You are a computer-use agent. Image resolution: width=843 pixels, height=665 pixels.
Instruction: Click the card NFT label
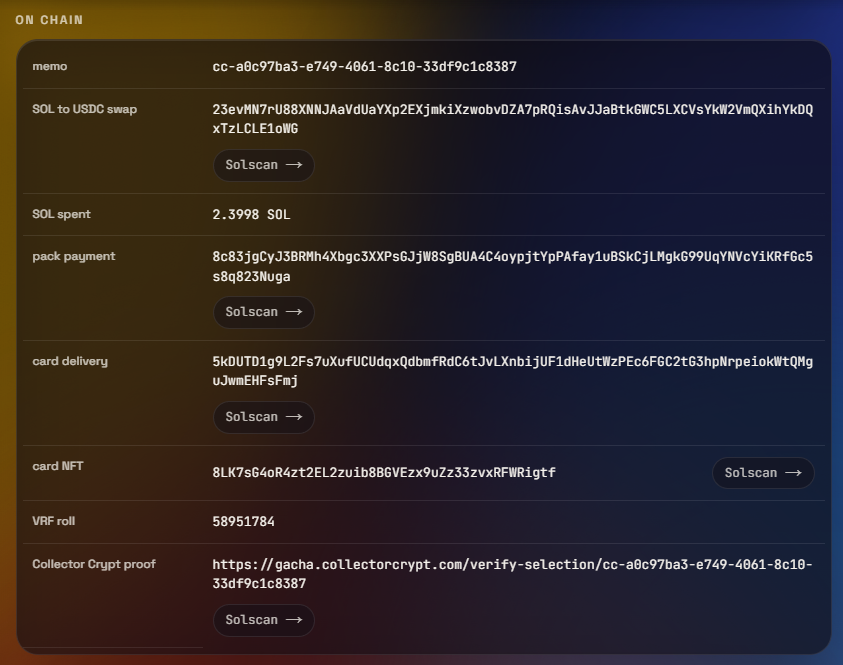[58, 466]
